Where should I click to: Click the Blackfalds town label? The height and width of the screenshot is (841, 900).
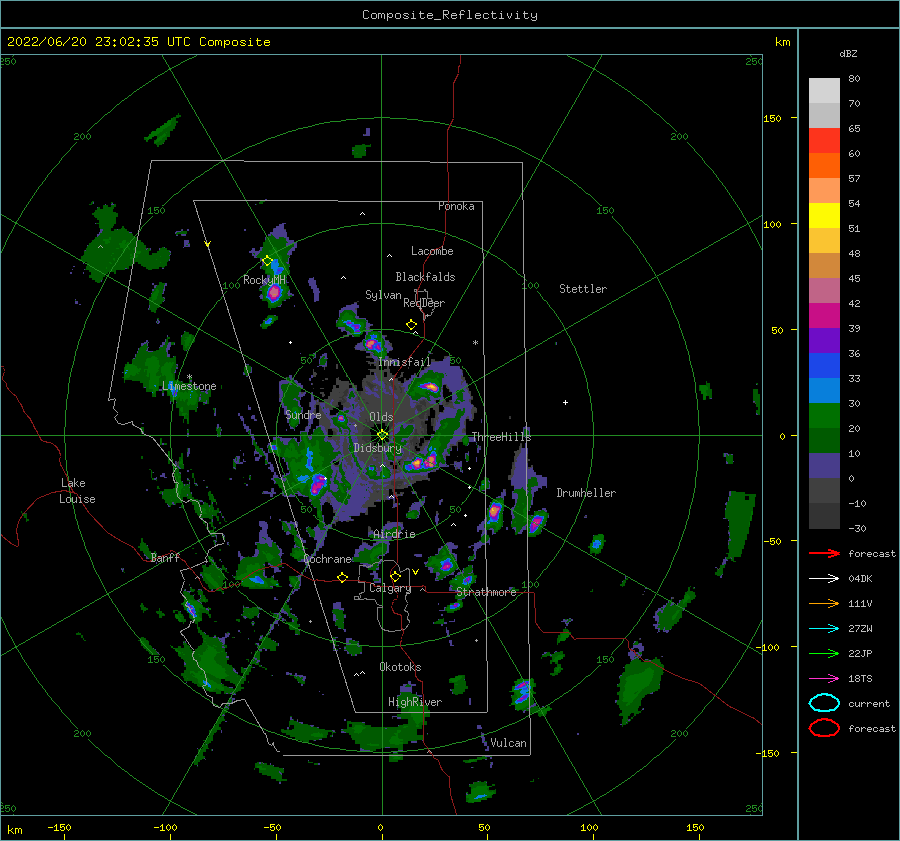[425, 277]
